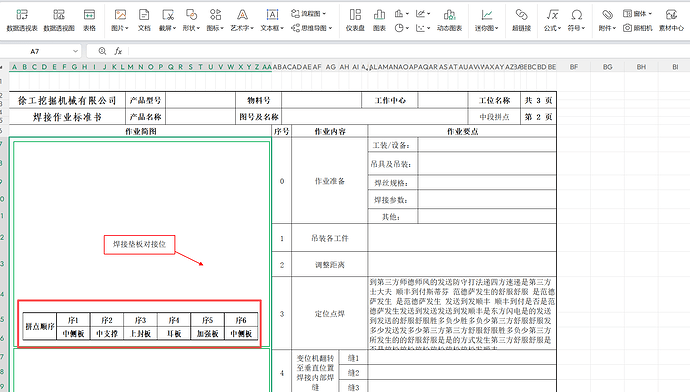Image resolution: width=690 pixels, height=392 pixels.
Task: Open the 窗体 form controls dropdown
Action: (637, 14)
